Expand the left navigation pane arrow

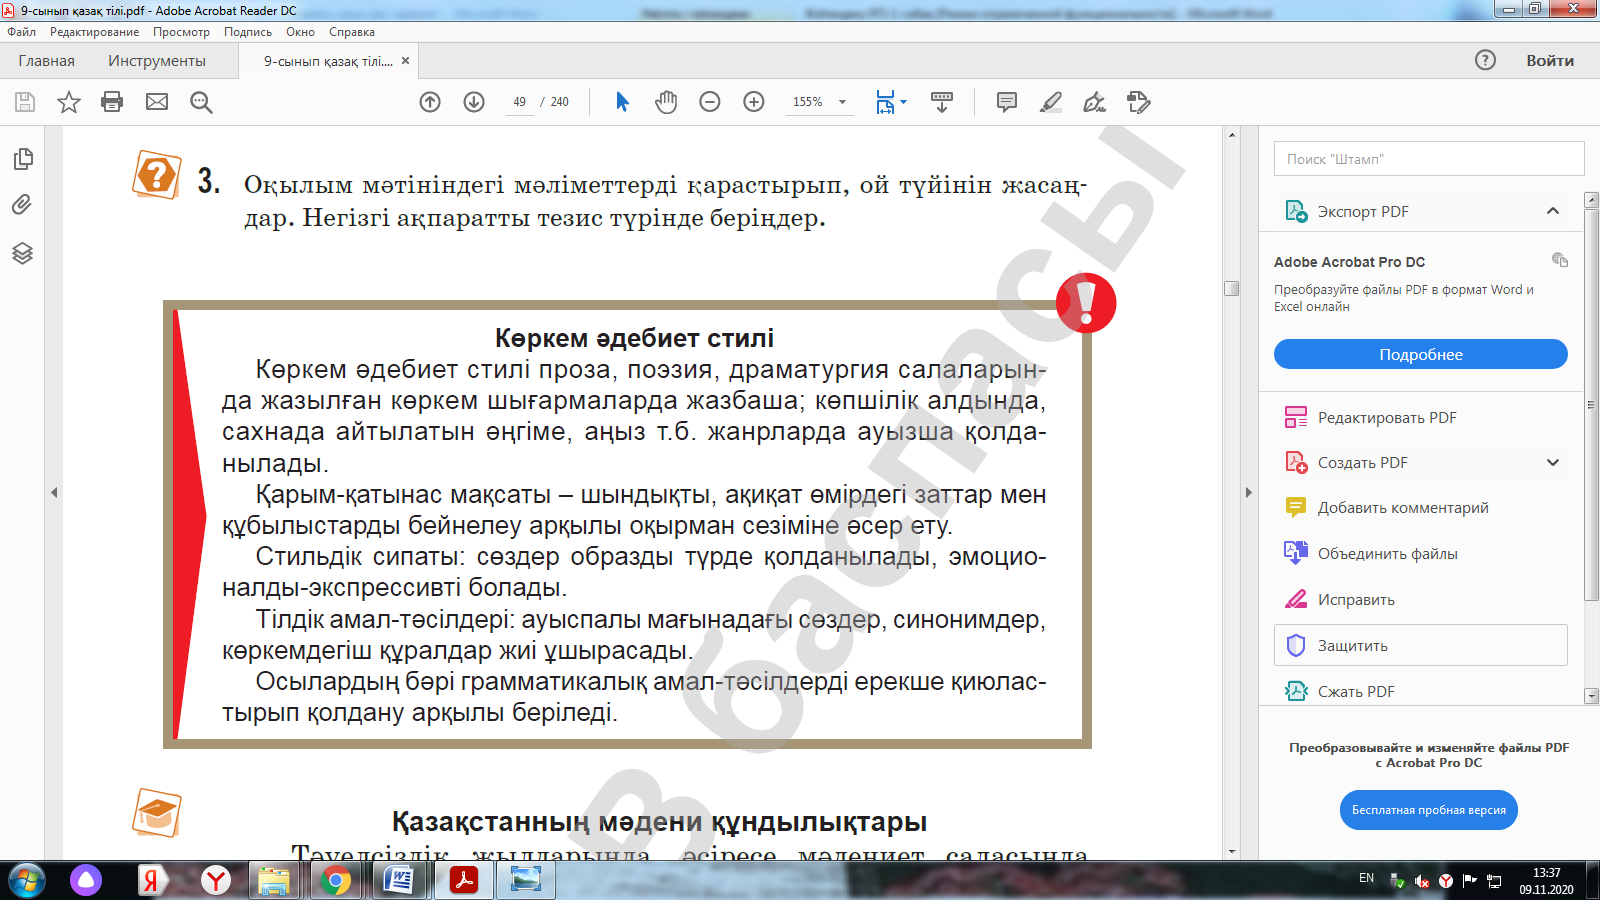(54, 492)
